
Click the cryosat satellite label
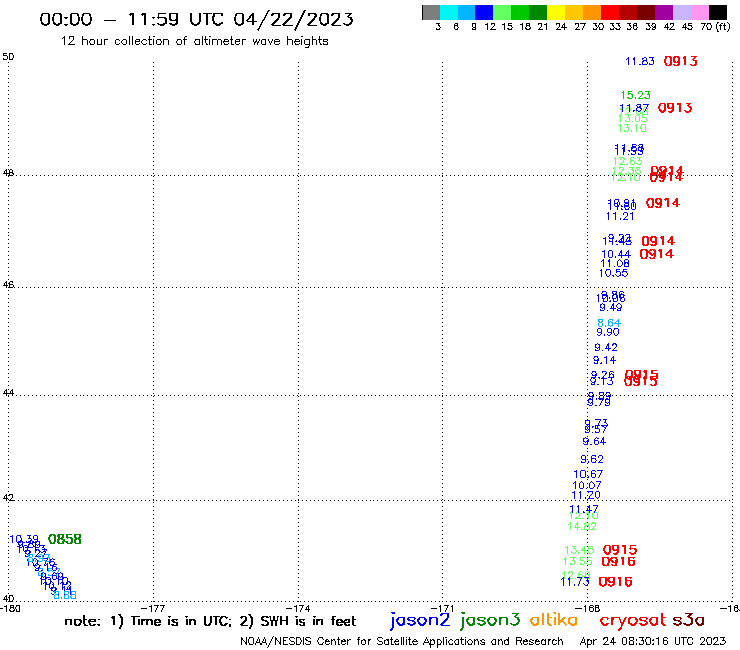click(633, 621)
